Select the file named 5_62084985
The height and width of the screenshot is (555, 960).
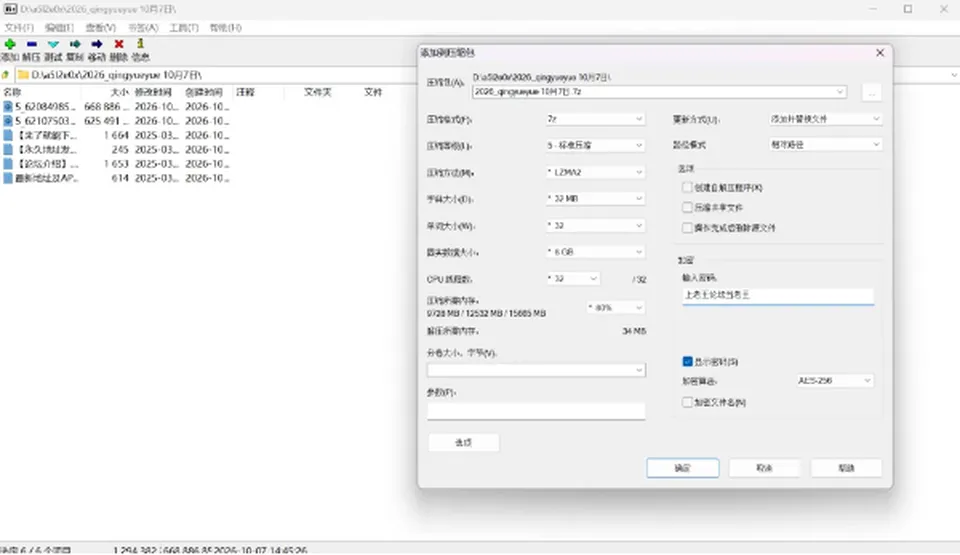click(45, 107)
